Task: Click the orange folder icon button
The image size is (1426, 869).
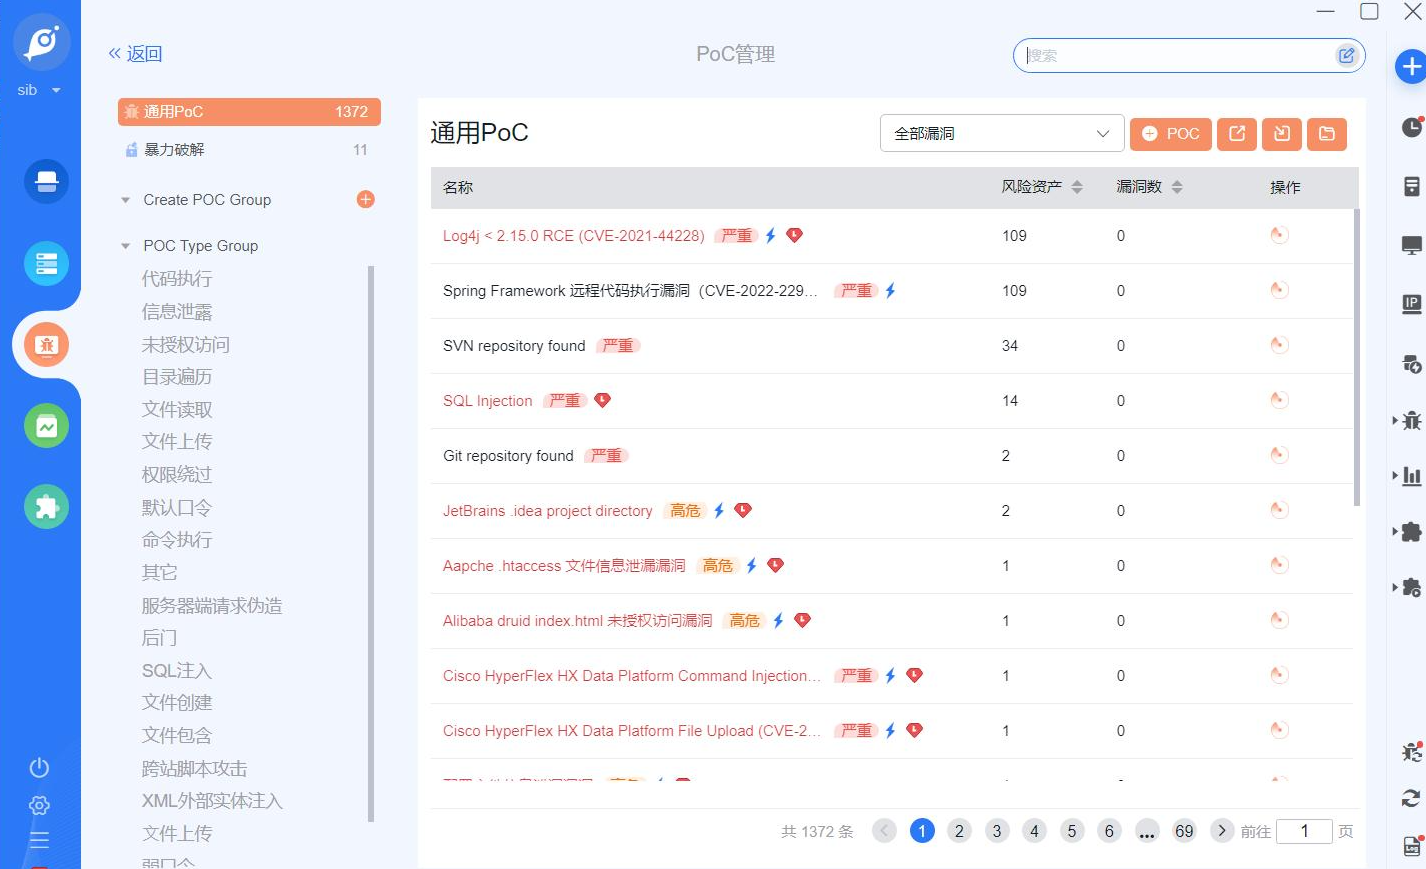Action: (x=1327, y=134)
